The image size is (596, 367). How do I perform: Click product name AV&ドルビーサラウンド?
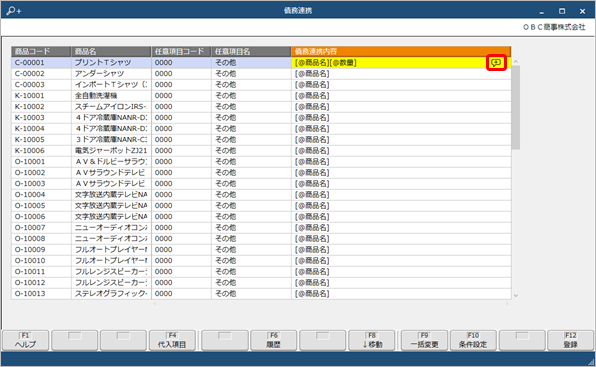tap(111, 162)
